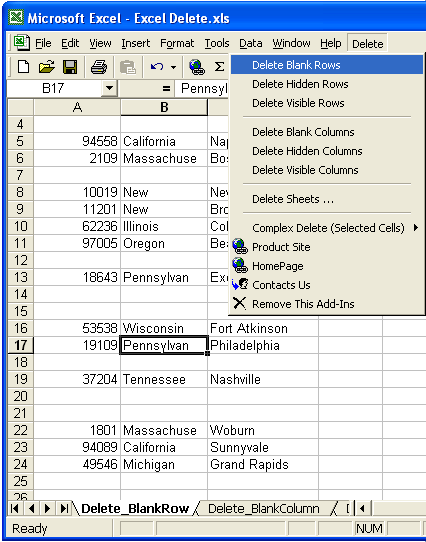Open the Data menu
Viewport: 426px width, 542px height.
[x=251, y=43]
